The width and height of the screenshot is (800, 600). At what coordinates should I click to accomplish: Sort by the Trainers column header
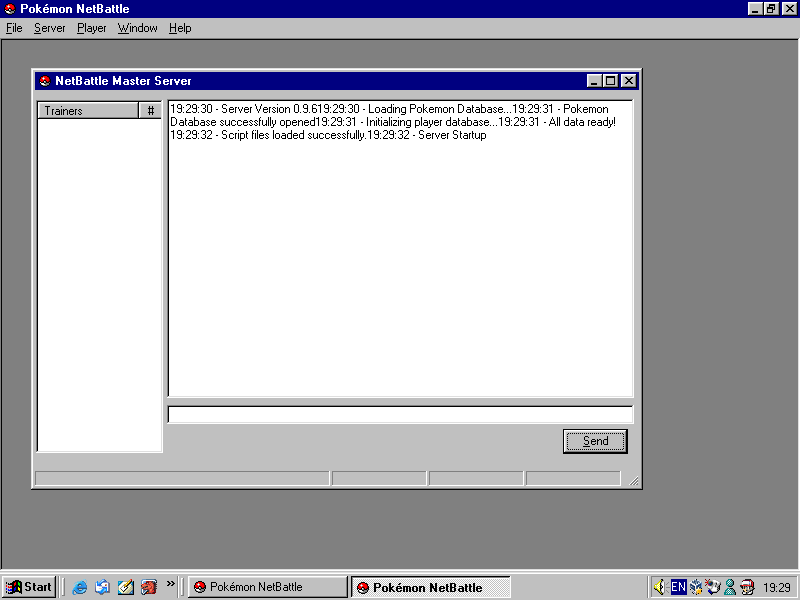click(88, 111)
